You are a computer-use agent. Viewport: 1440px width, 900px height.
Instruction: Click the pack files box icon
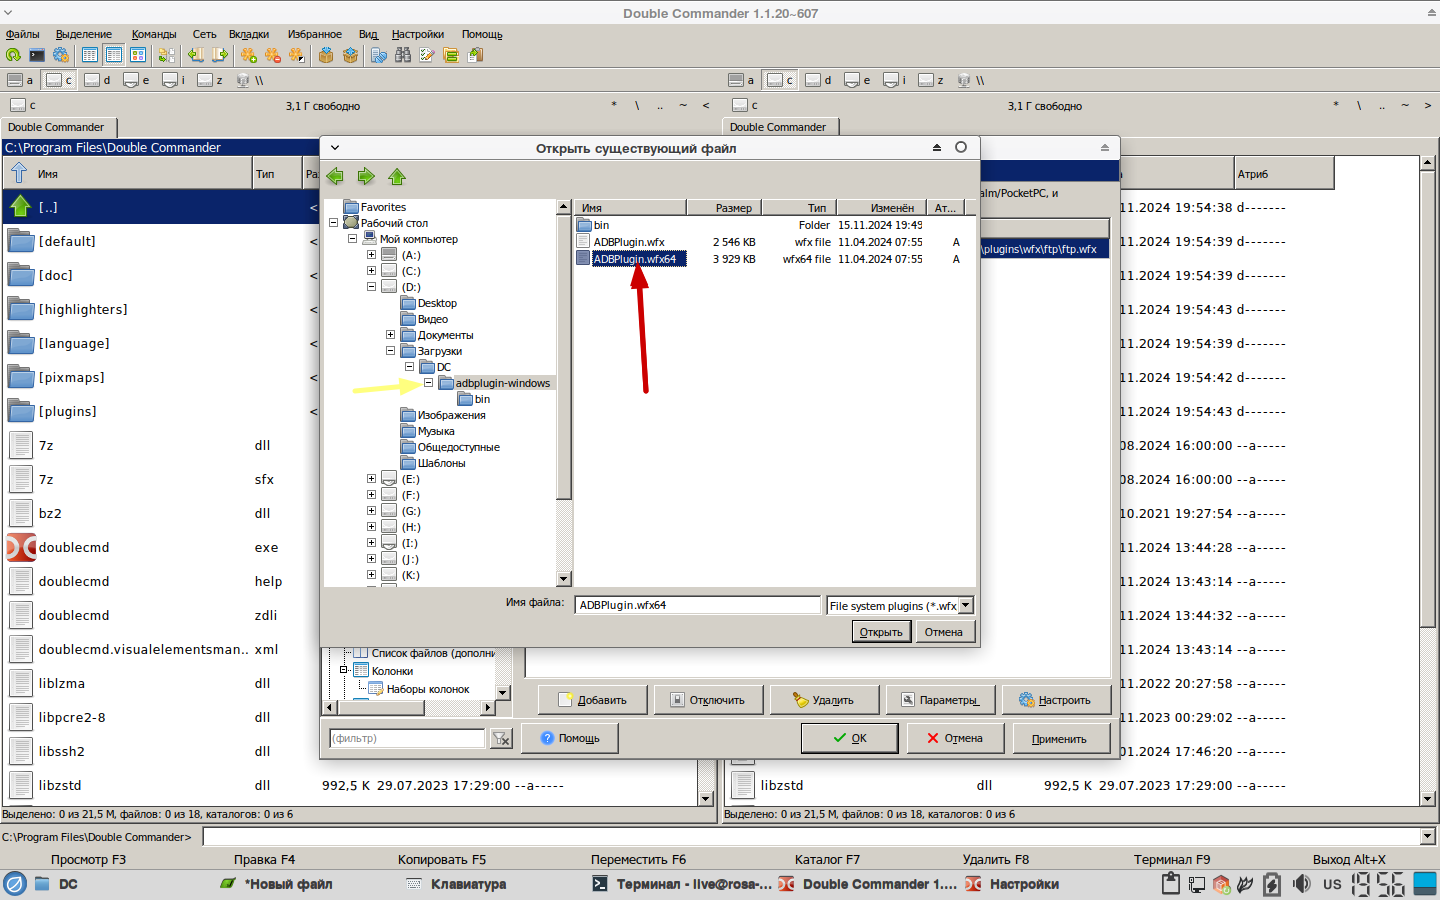click(326, 55)
